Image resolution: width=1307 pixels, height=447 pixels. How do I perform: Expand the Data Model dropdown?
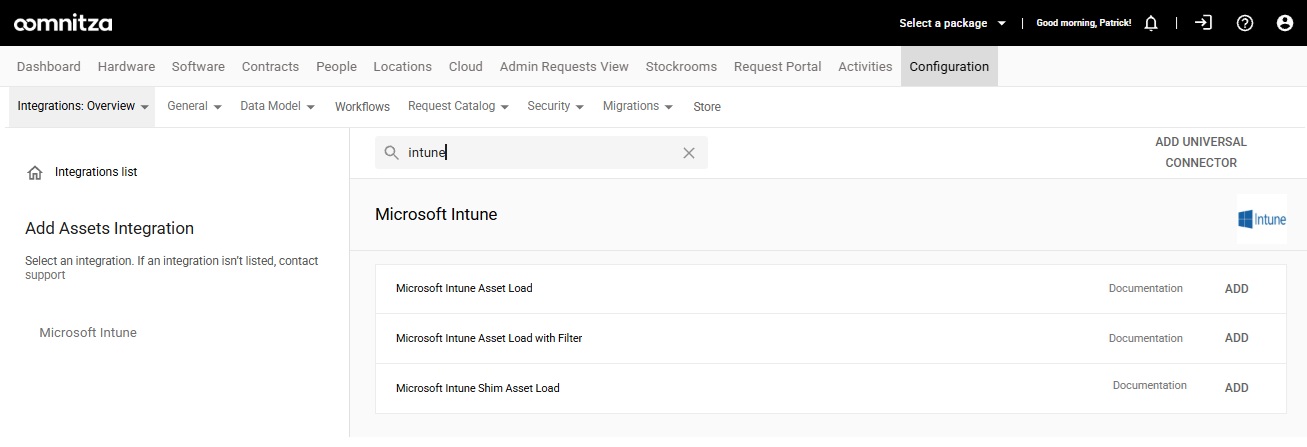click(x=277, y=106)
